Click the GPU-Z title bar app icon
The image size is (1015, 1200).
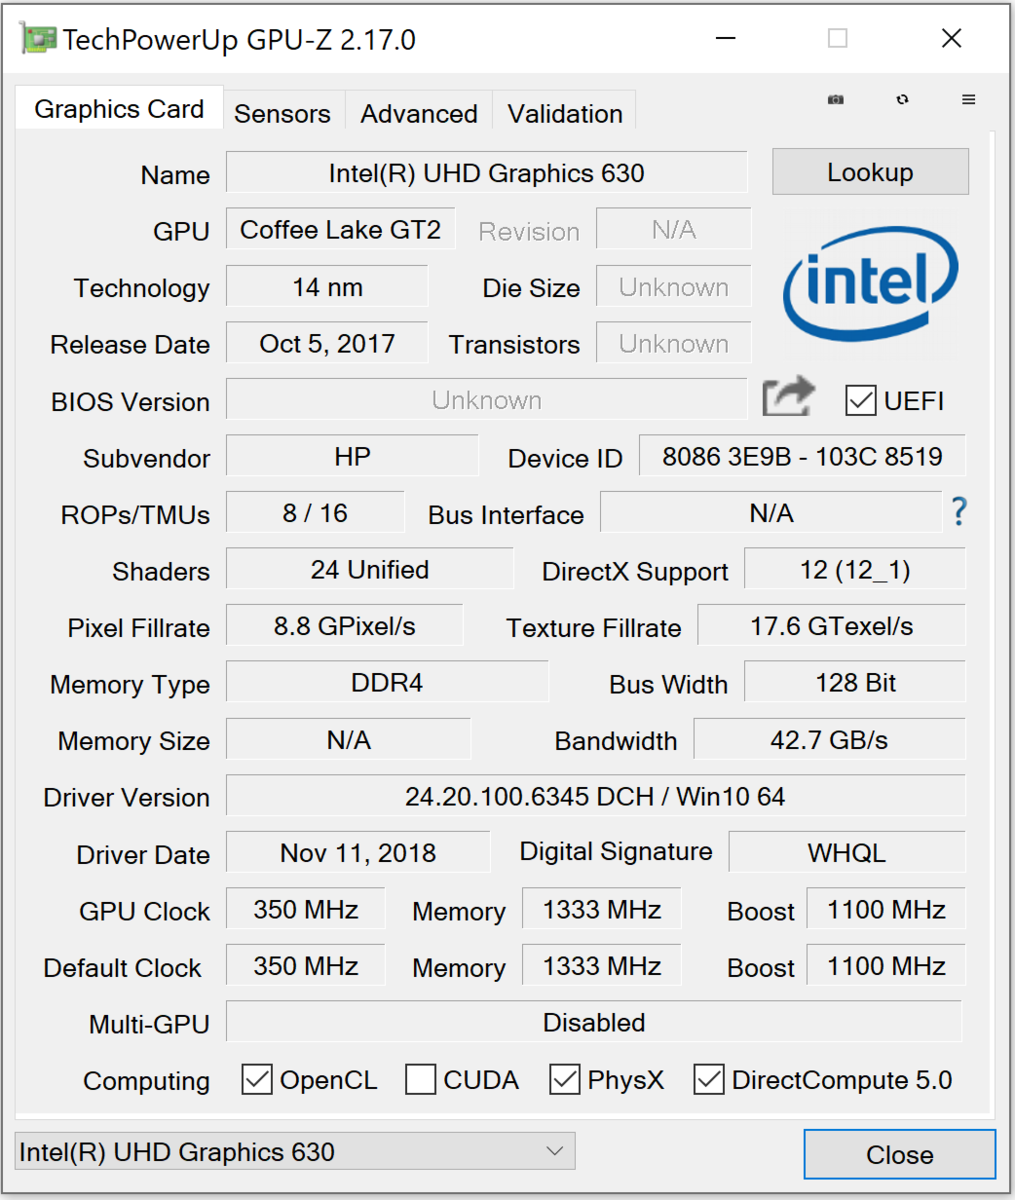(x=38, y=39)
